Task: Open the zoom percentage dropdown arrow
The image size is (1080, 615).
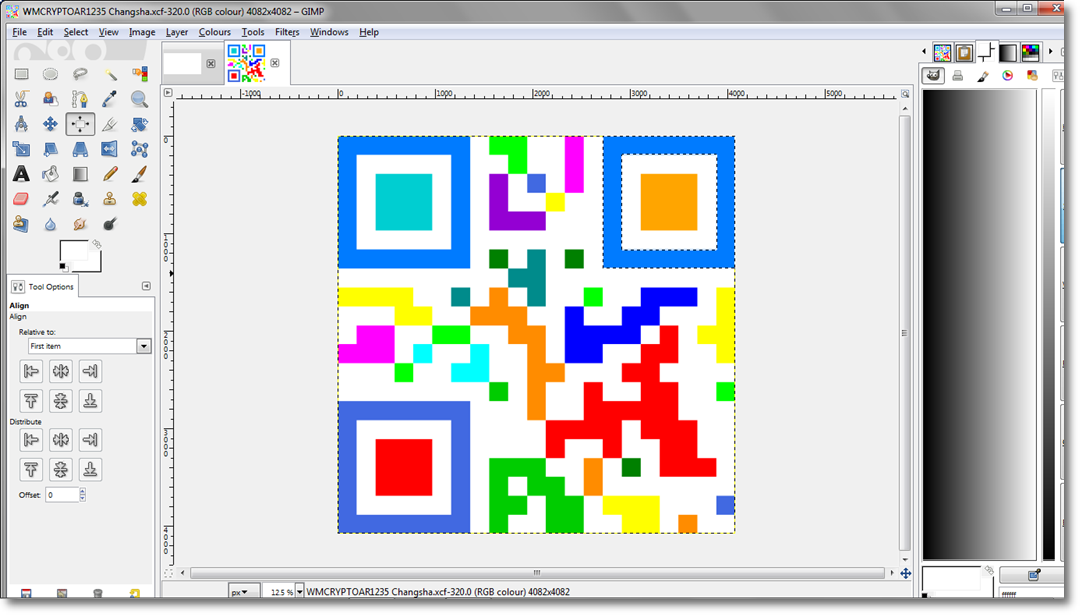Action: click(300, 592)
